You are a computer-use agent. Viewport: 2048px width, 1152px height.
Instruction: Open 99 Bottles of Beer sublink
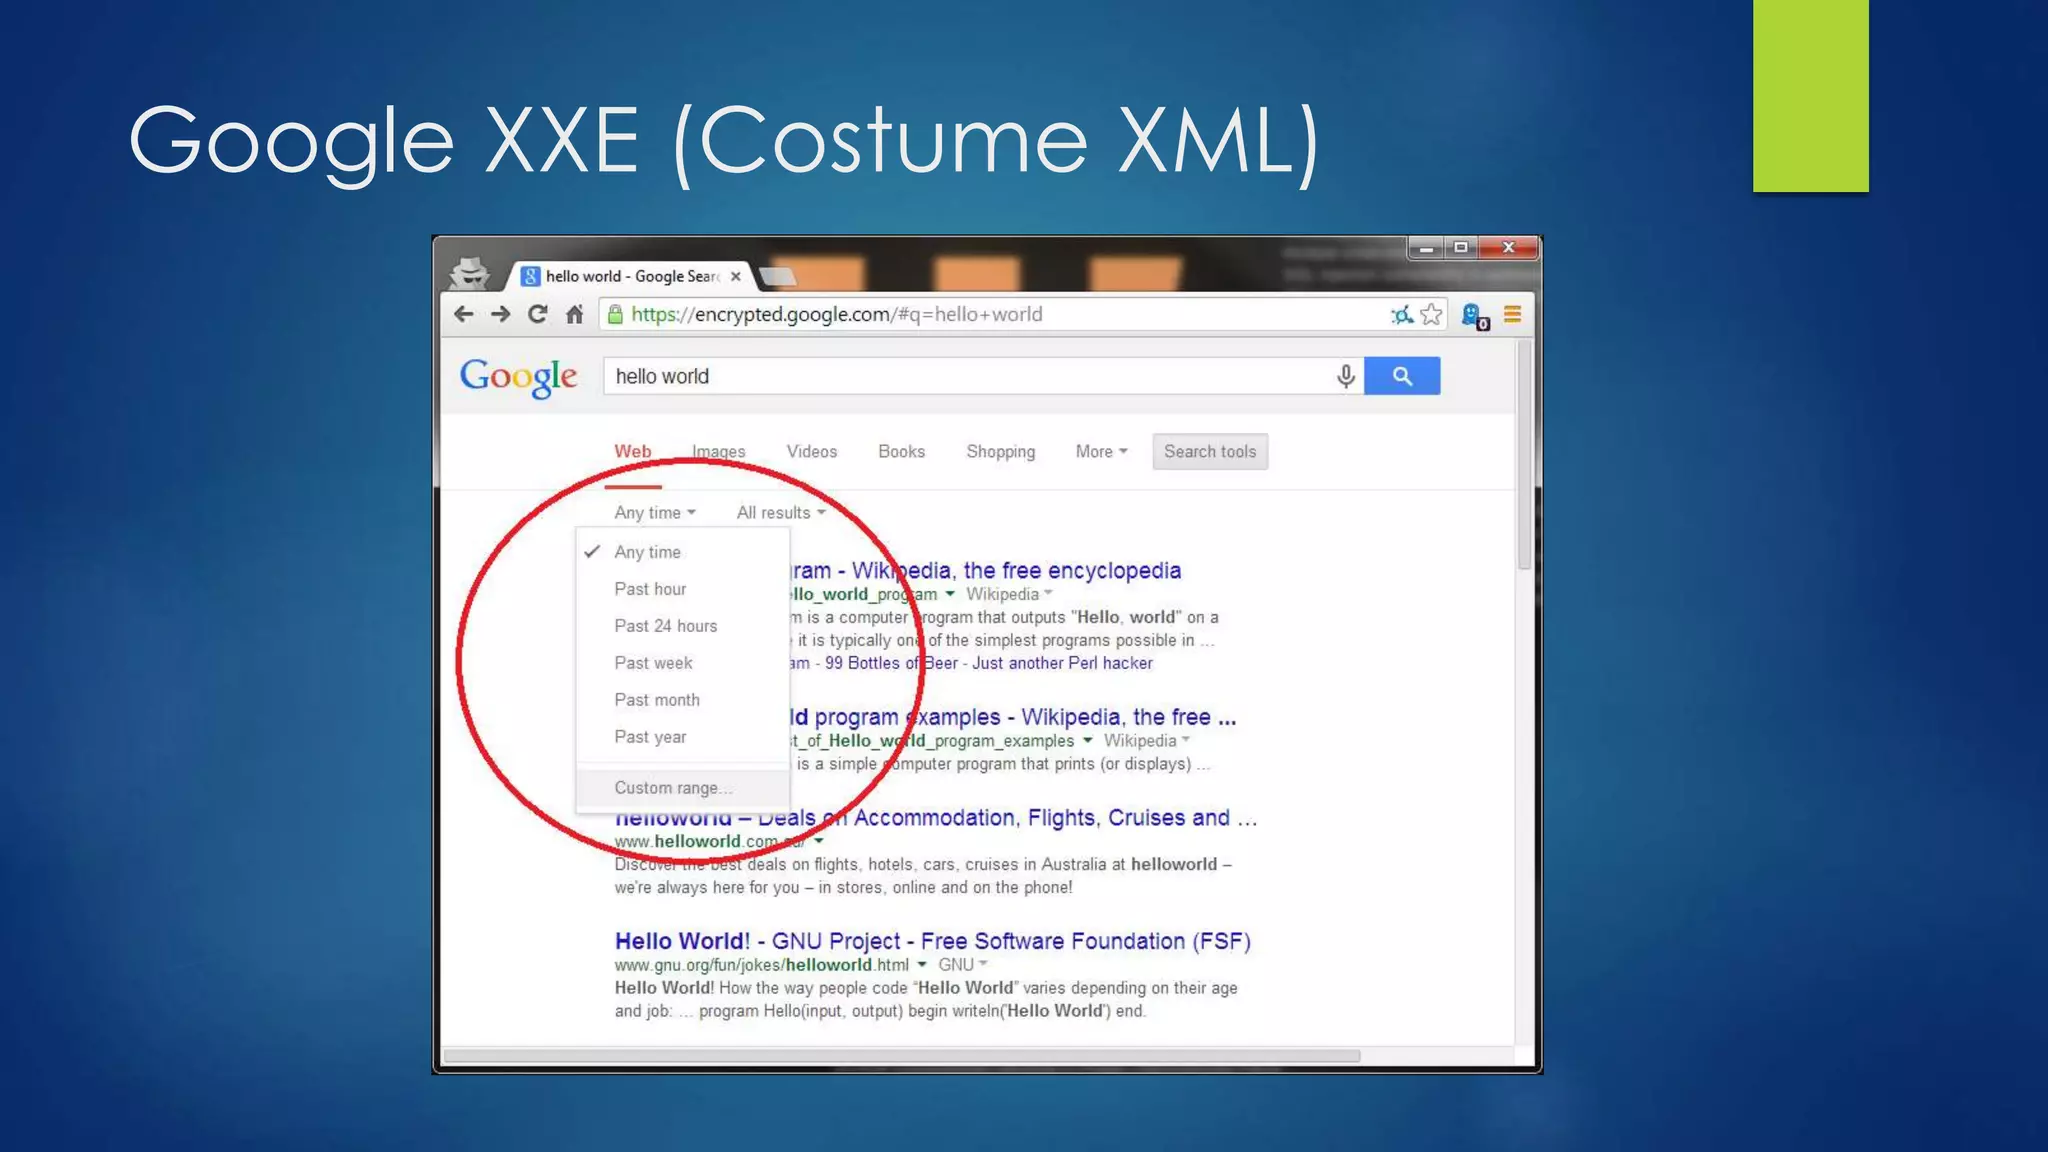[892, 663]
